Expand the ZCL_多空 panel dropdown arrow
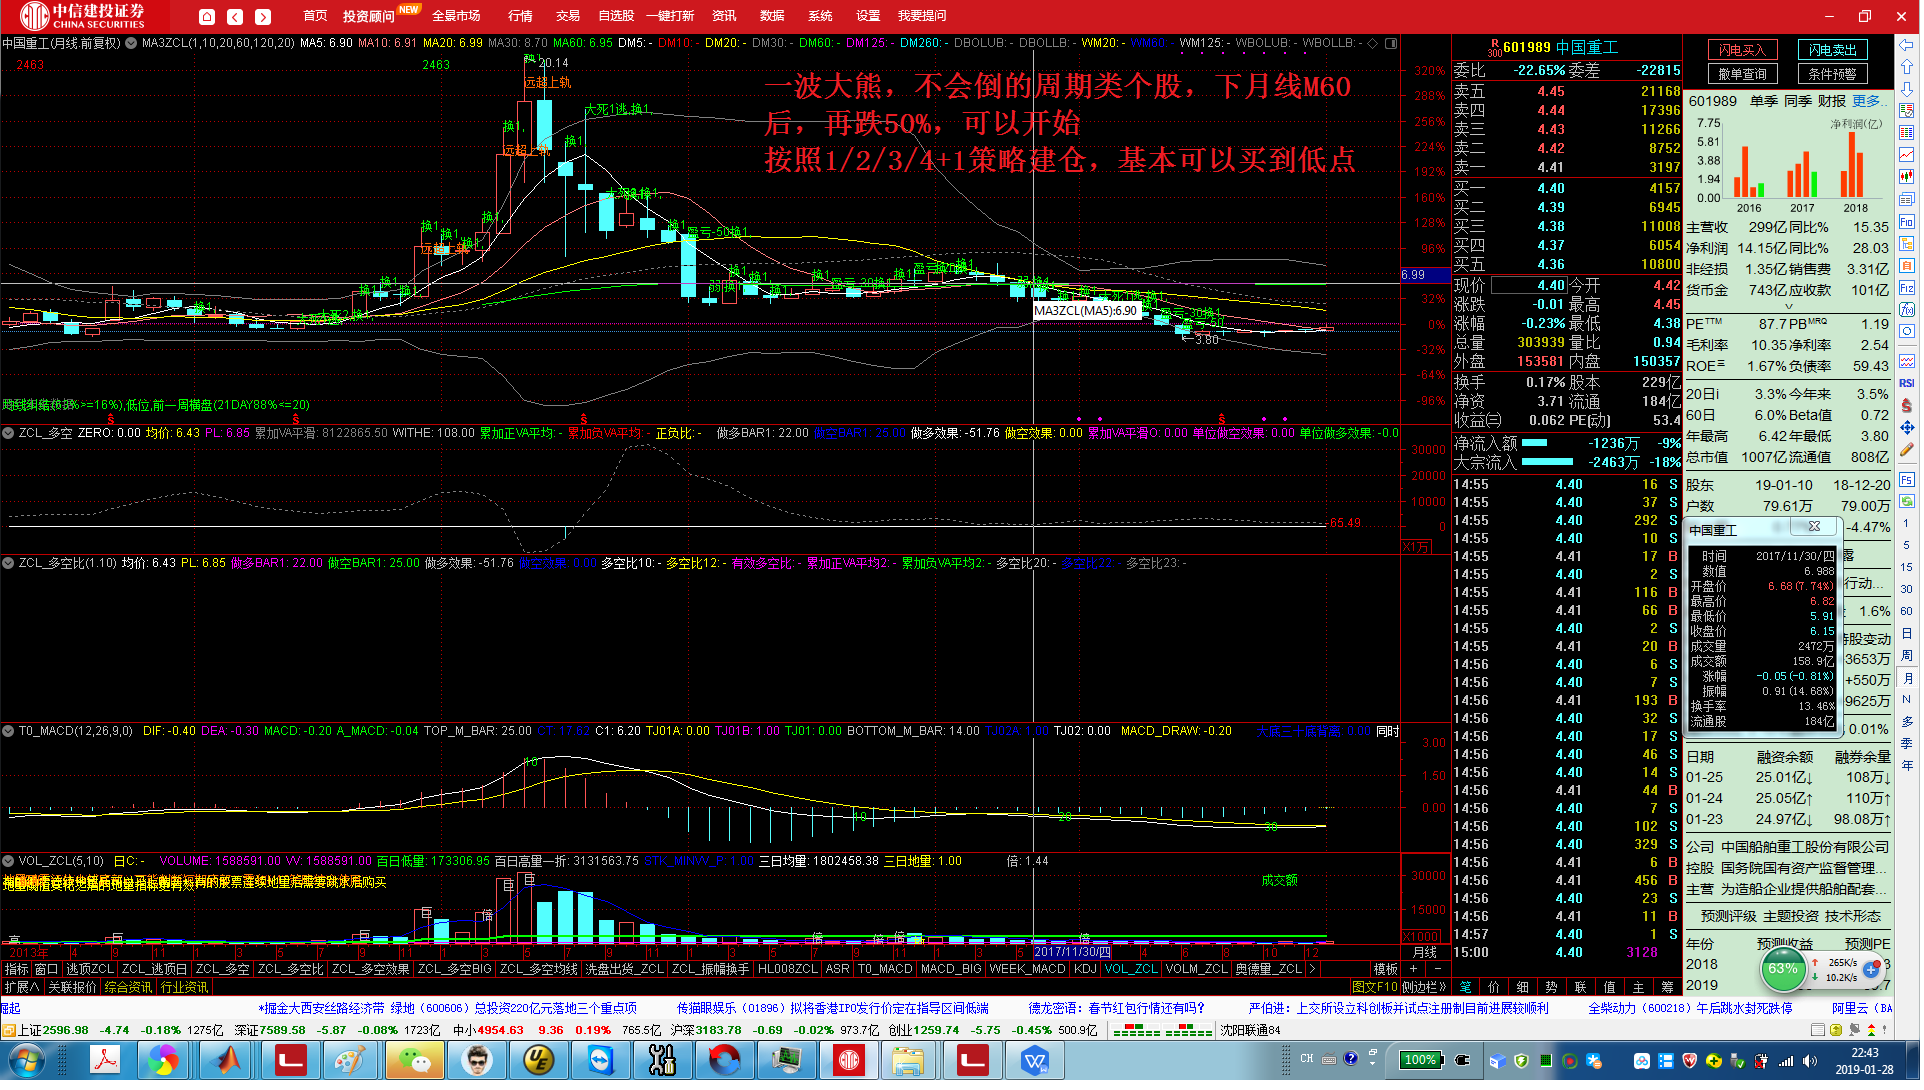The image size is (1924, 1090). coord(8,434)
